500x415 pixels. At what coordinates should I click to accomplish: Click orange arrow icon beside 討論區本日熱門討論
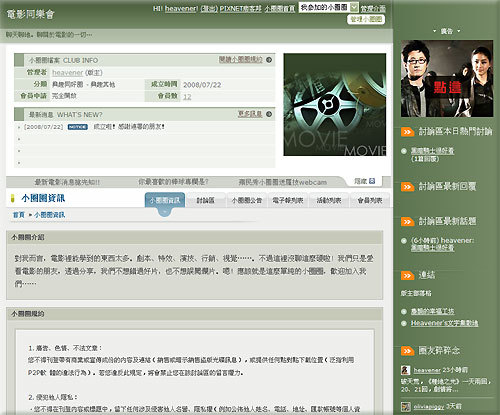[x=407, y=132]
